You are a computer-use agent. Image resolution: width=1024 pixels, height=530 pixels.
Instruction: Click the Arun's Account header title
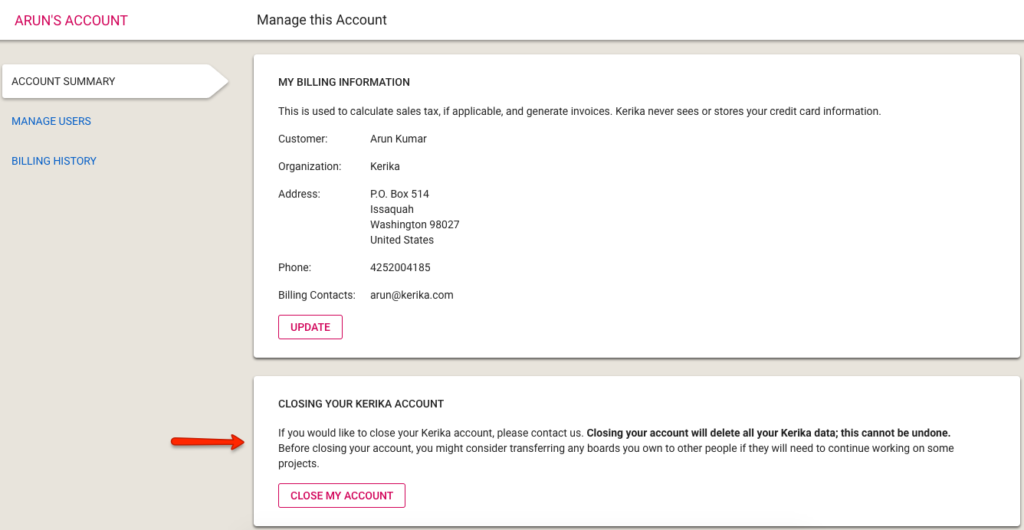(x=71, y=20)
